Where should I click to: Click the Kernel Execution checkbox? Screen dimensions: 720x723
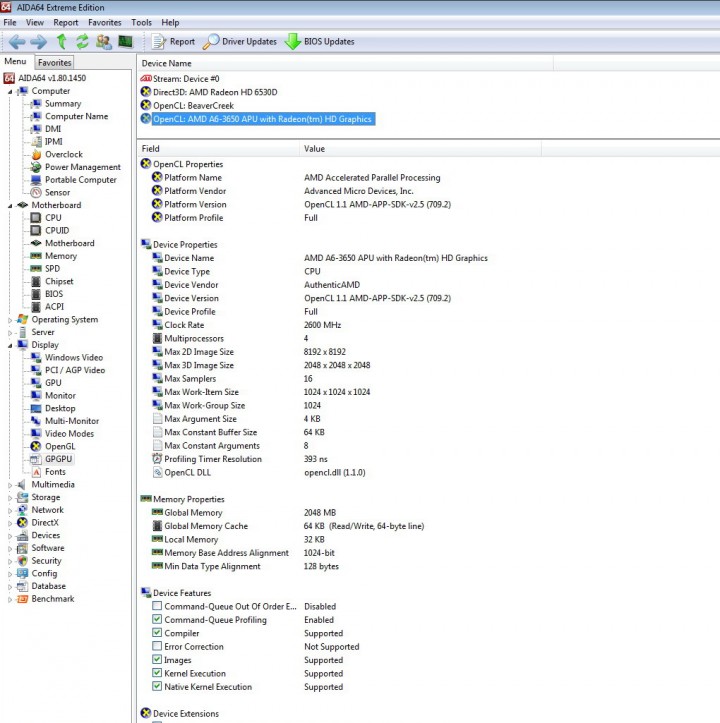(157, 673)
